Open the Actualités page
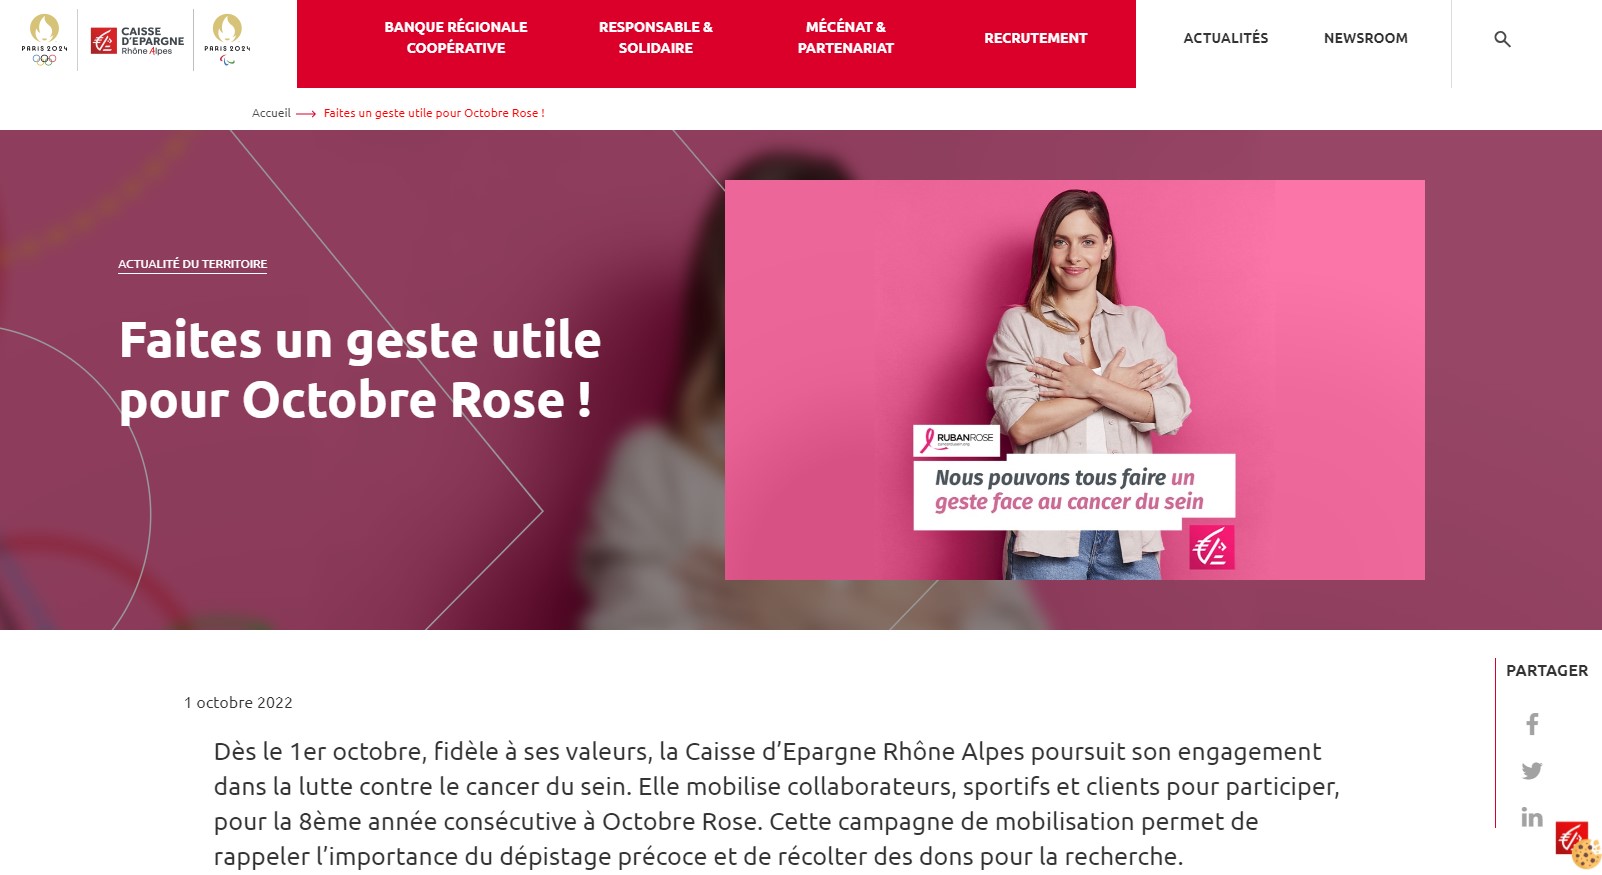 [1226, 38]
